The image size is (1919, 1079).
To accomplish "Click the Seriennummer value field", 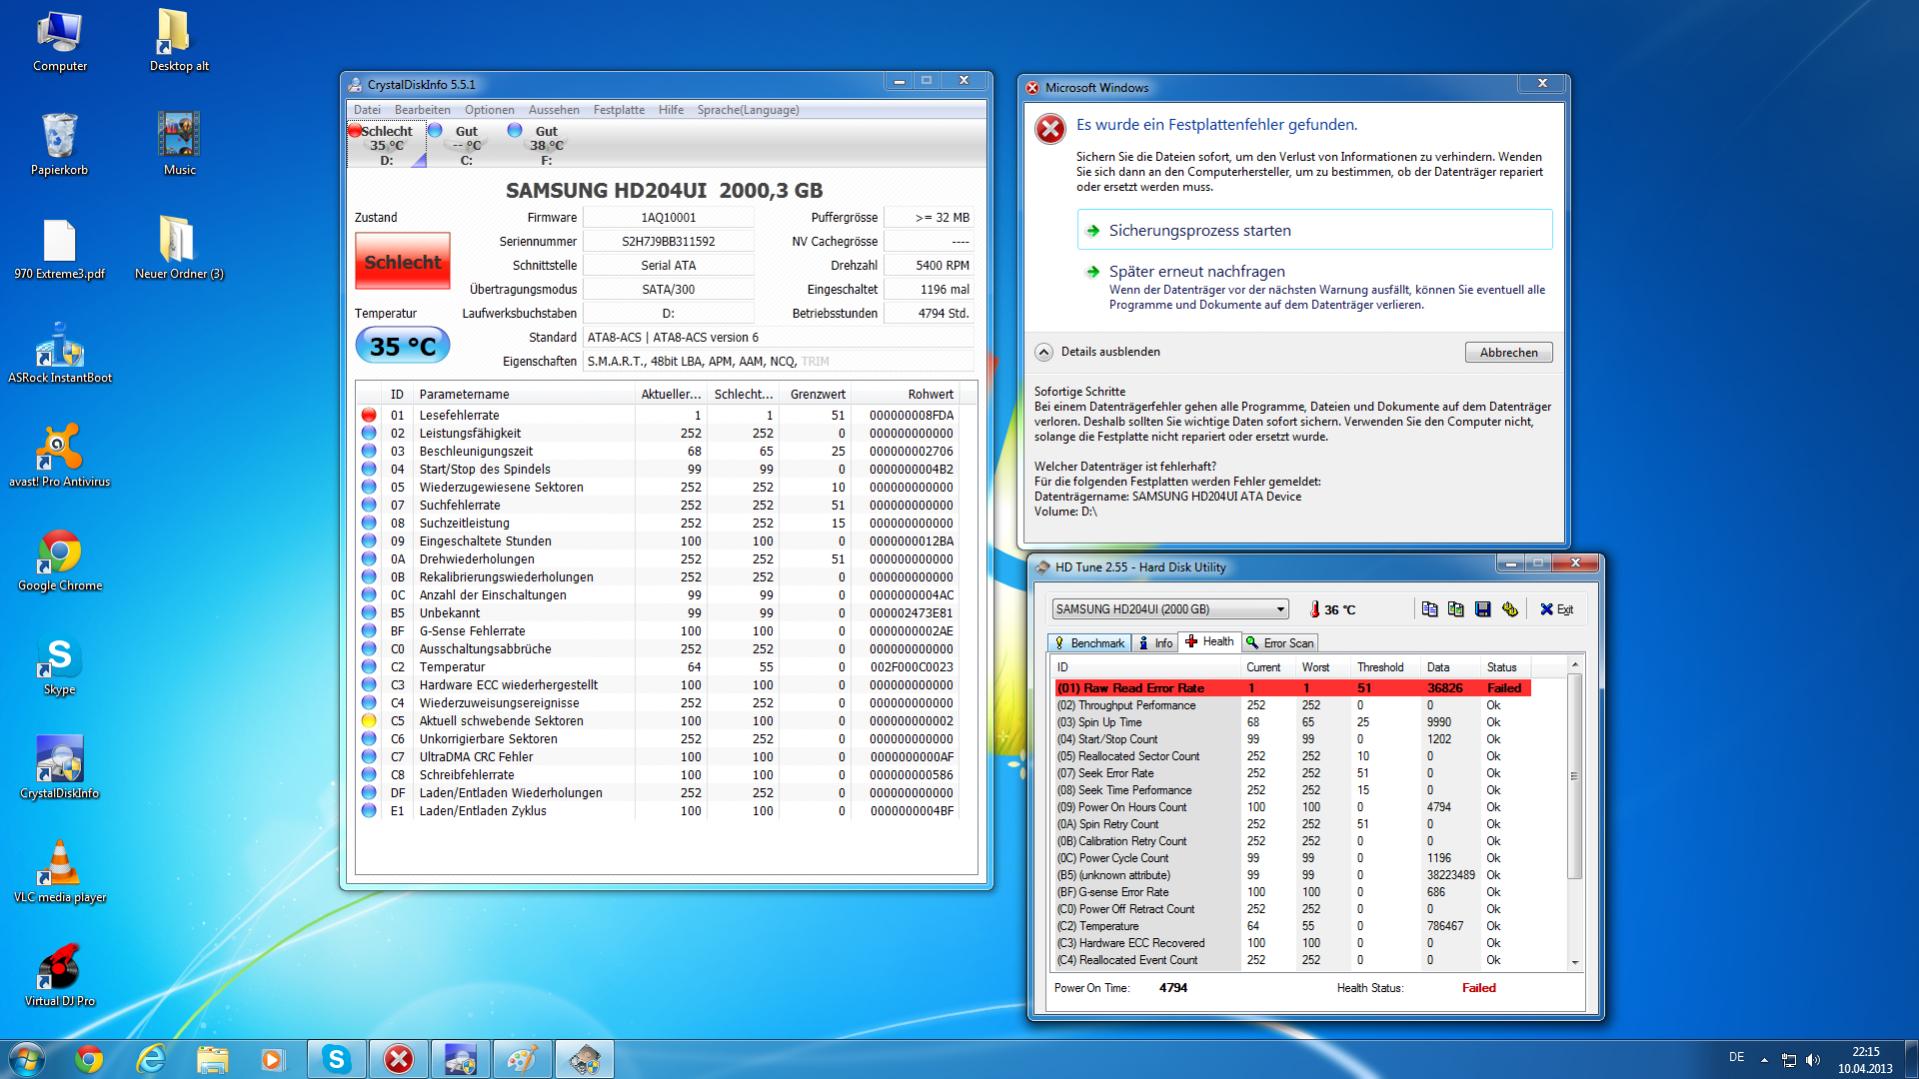I will (x=668, y=241).
